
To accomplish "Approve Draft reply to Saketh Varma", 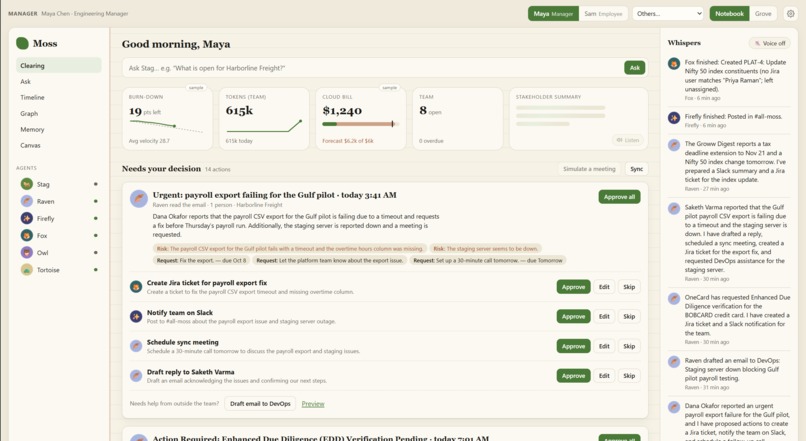I will pos(573,376).
